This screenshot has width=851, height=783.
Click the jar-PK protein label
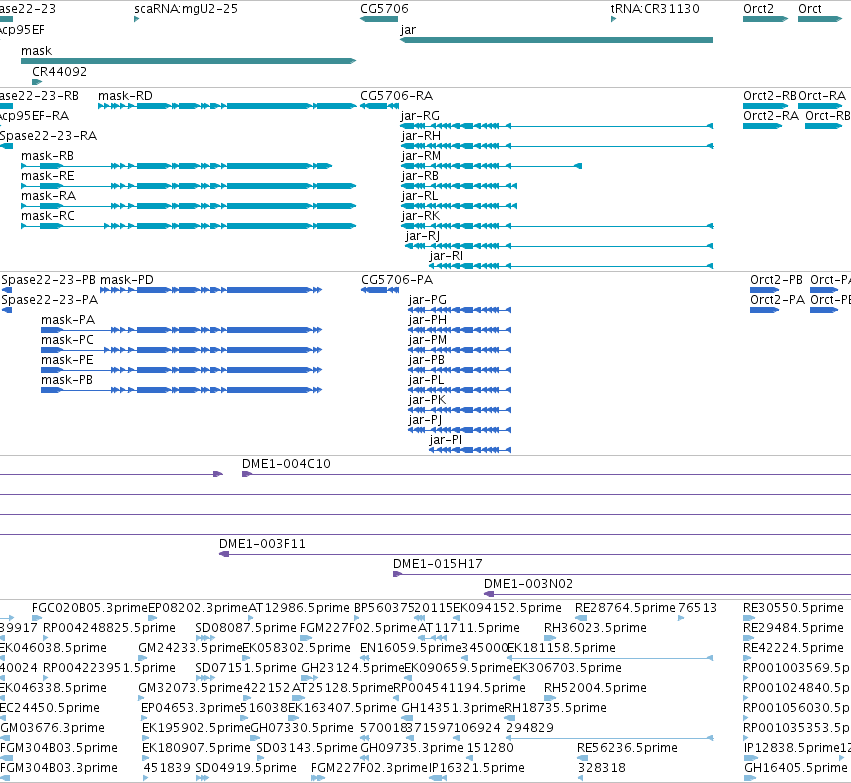pyautogui.click(x=427, y=400)
